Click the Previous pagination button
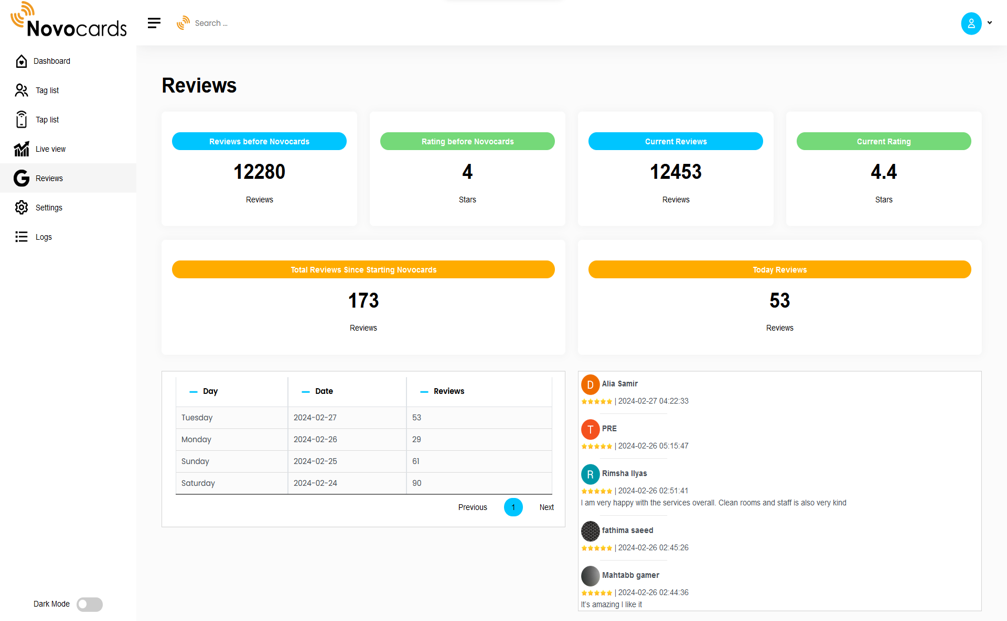 point(472,507)
